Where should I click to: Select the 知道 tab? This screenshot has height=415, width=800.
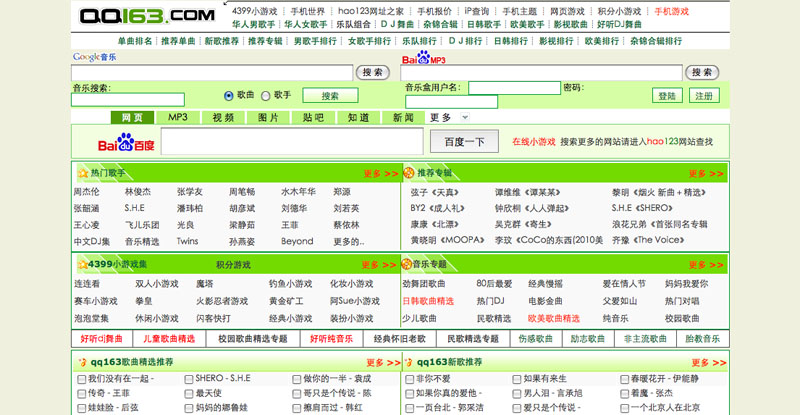click(358, 117)
